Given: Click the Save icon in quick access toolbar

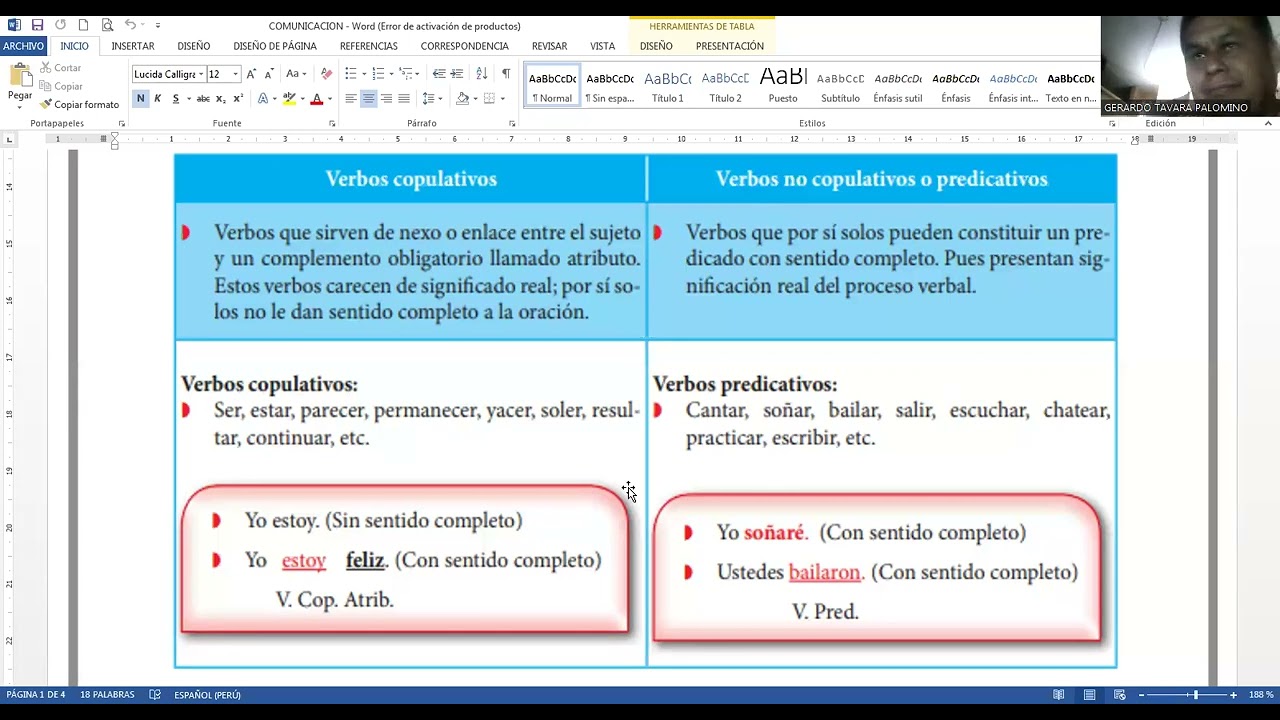Looking at the screenshot, I should click(x=37, y=25).
